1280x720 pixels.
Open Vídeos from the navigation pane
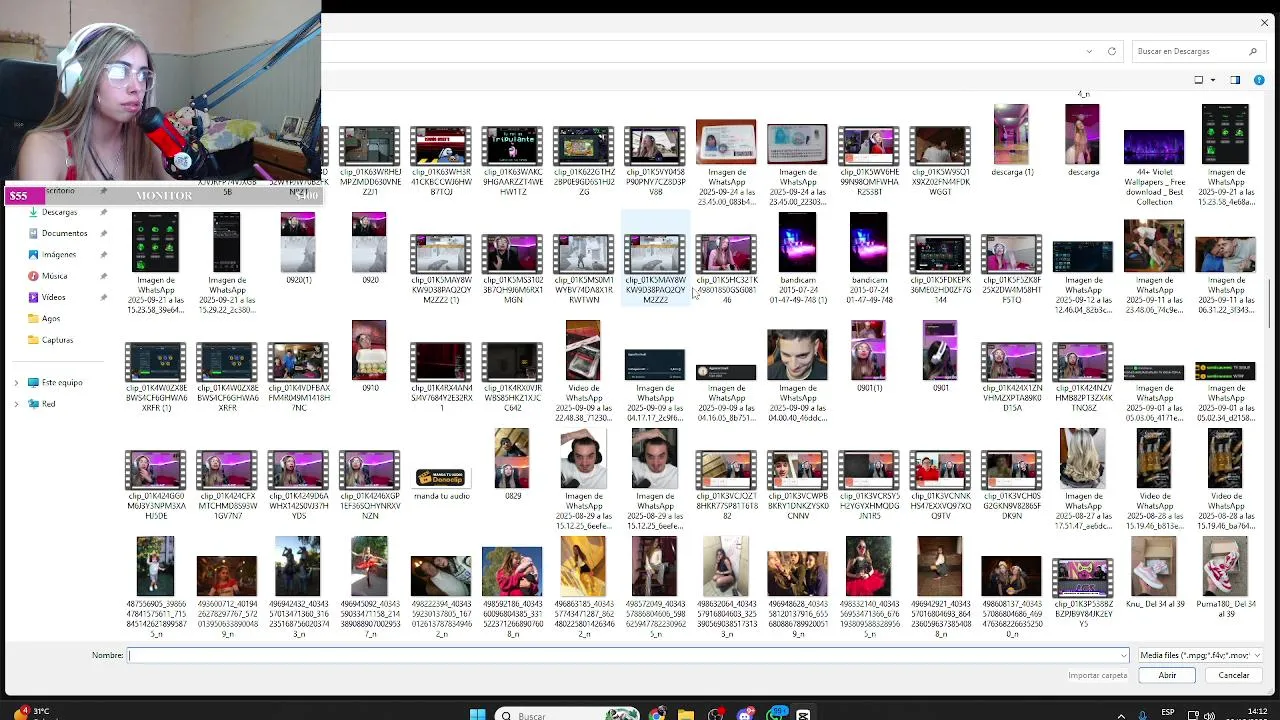pos(53,297)
